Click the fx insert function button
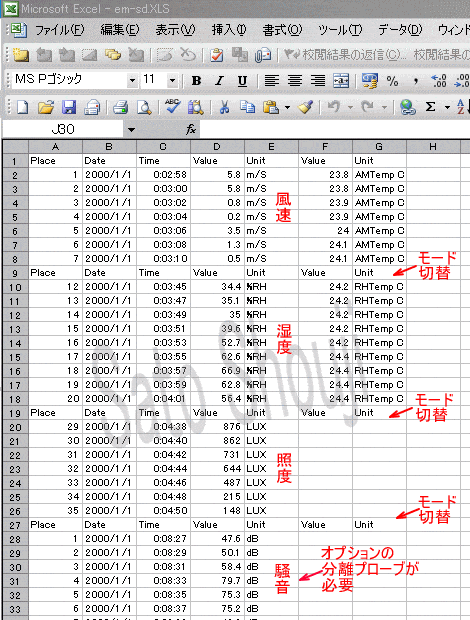470x620 pixels. [x=191, y=129]
